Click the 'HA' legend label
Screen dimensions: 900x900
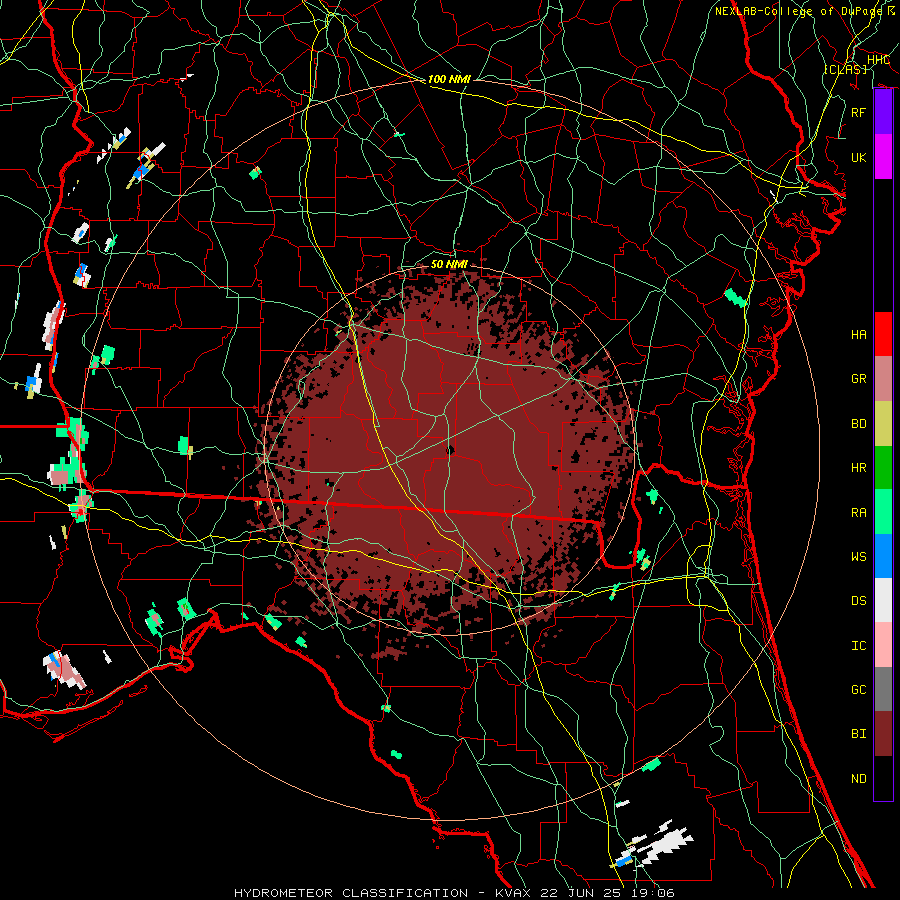tap(859, 334)
